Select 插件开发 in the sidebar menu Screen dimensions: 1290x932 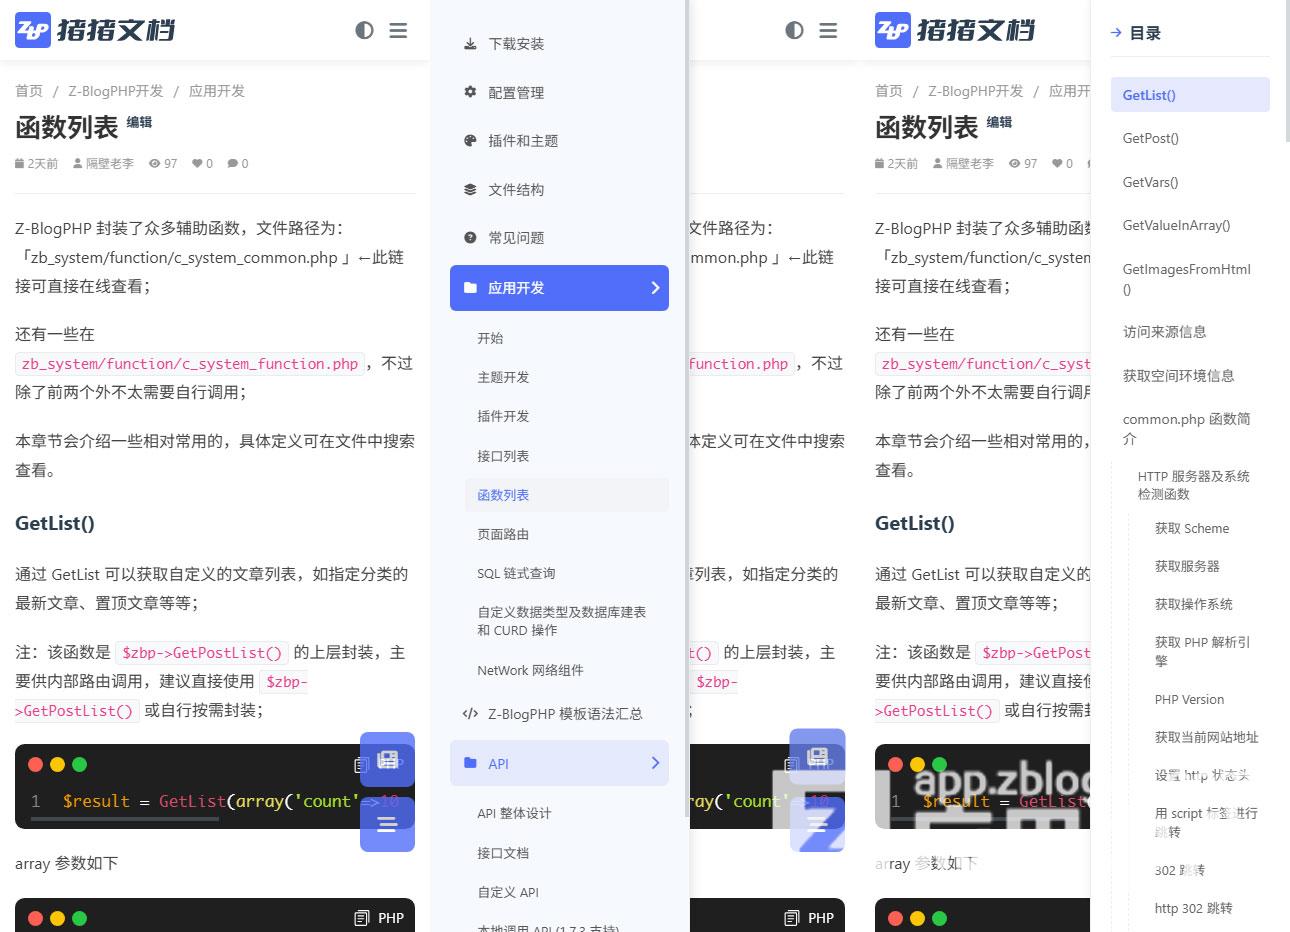502,417
